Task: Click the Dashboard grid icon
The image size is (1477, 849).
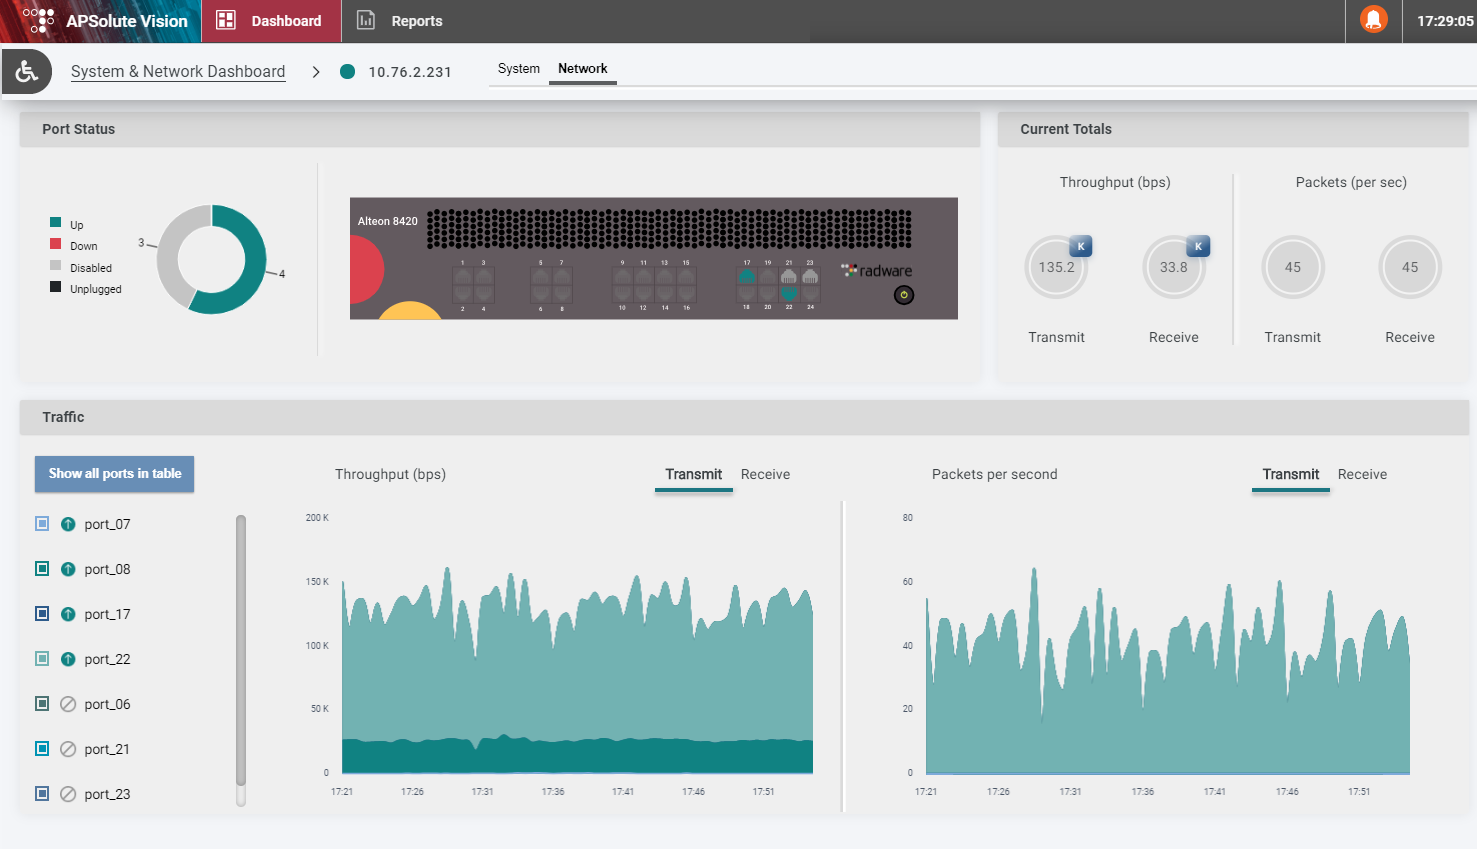Action: click(x=226, y=20)
